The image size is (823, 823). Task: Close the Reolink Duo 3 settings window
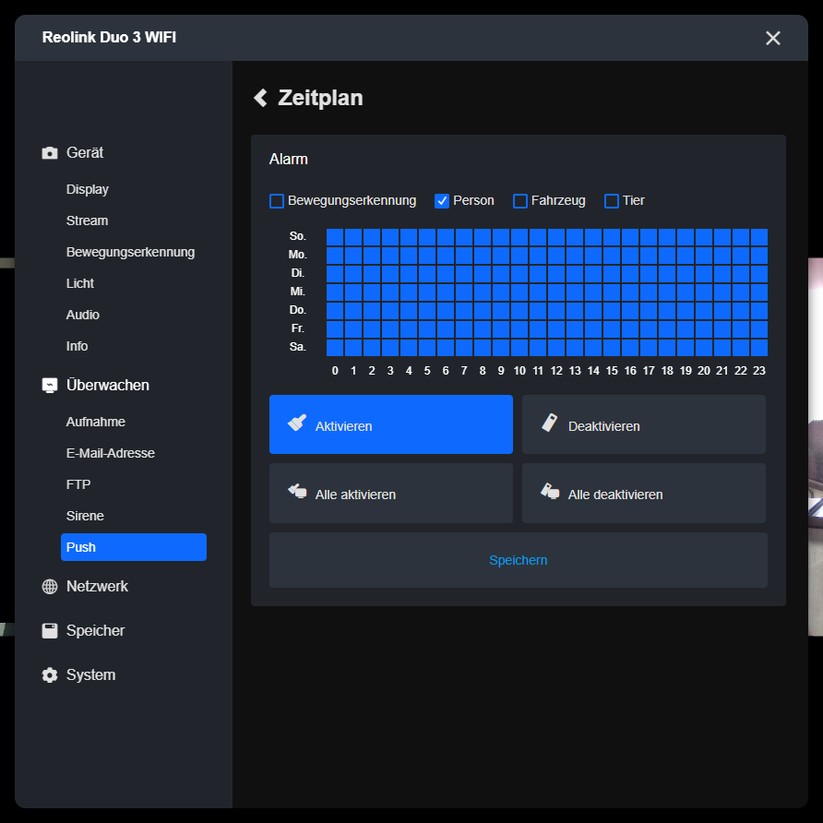pos(772,38)
